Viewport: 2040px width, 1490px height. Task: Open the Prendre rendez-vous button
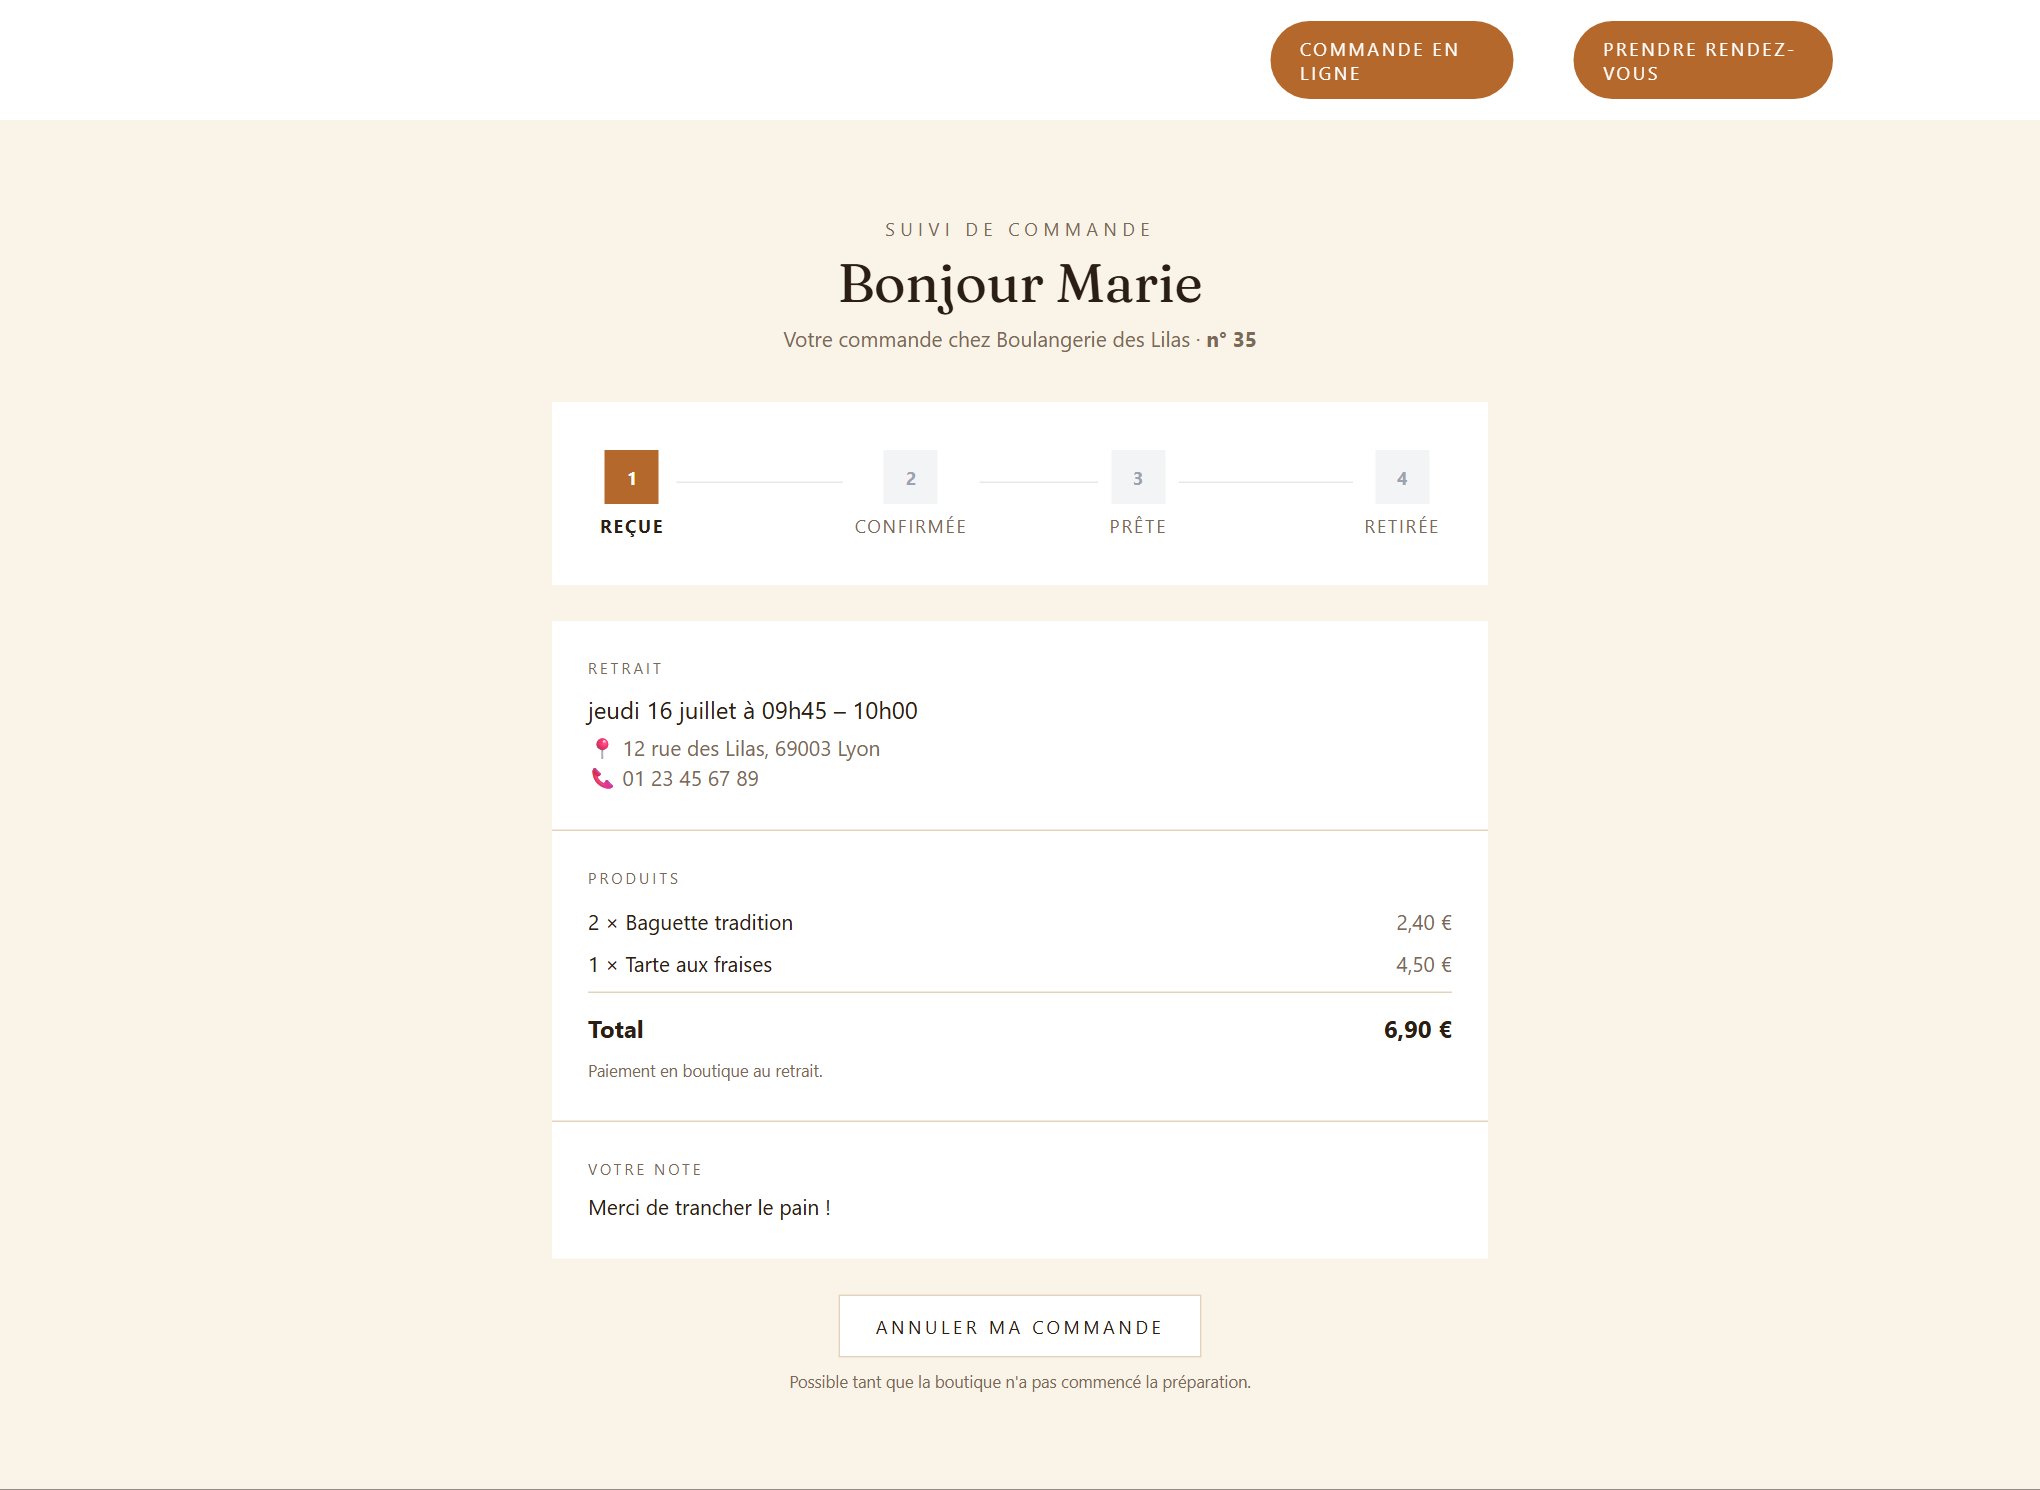click(1702, 60)
